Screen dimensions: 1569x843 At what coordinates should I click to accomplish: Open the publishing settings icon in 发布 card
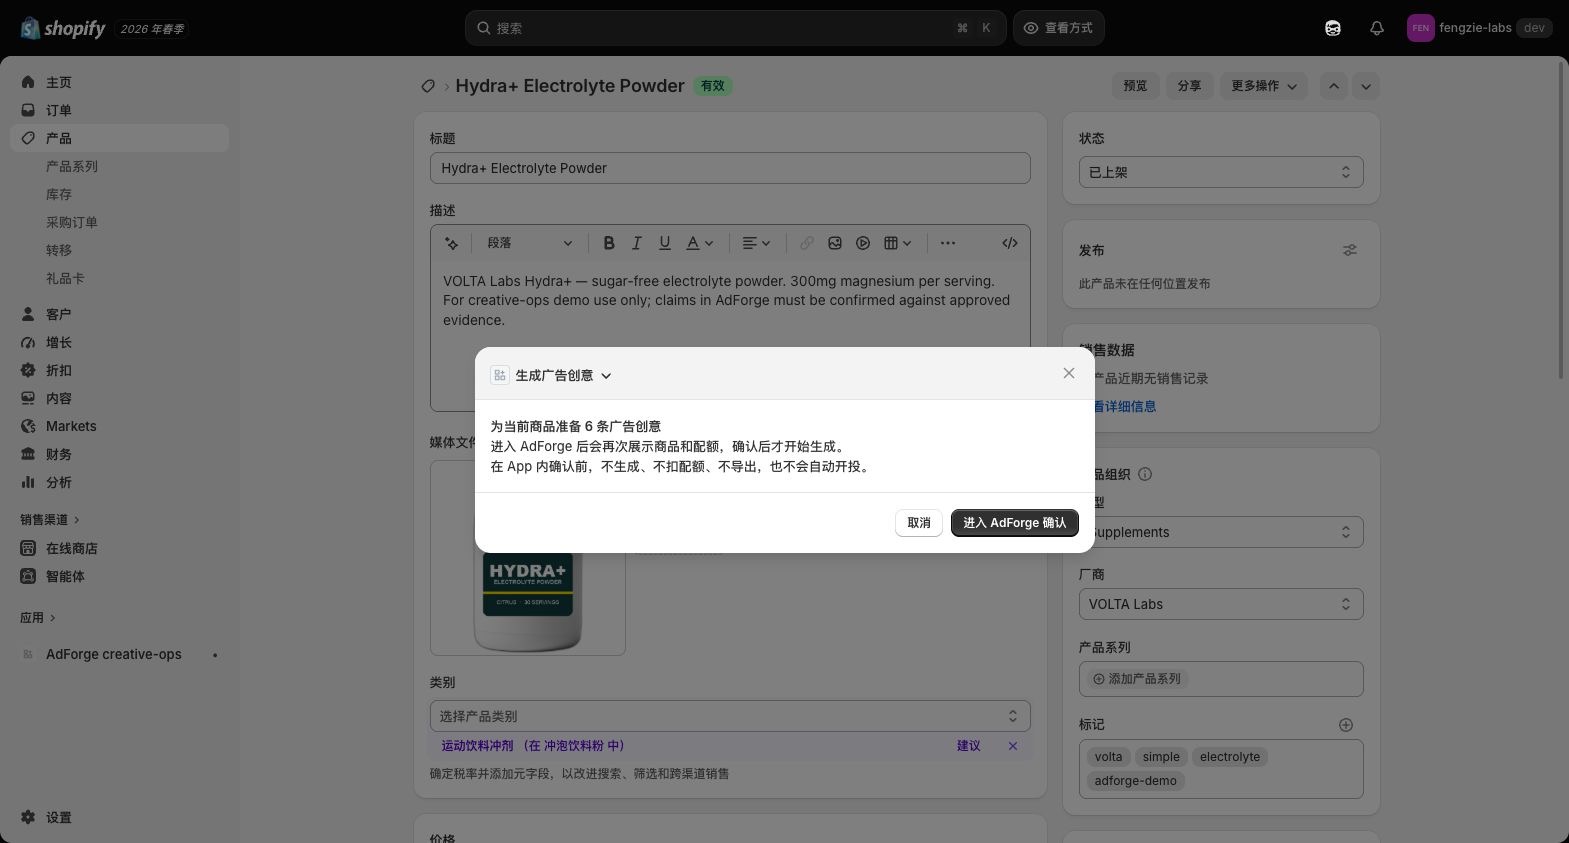(x=1350, y=250)
